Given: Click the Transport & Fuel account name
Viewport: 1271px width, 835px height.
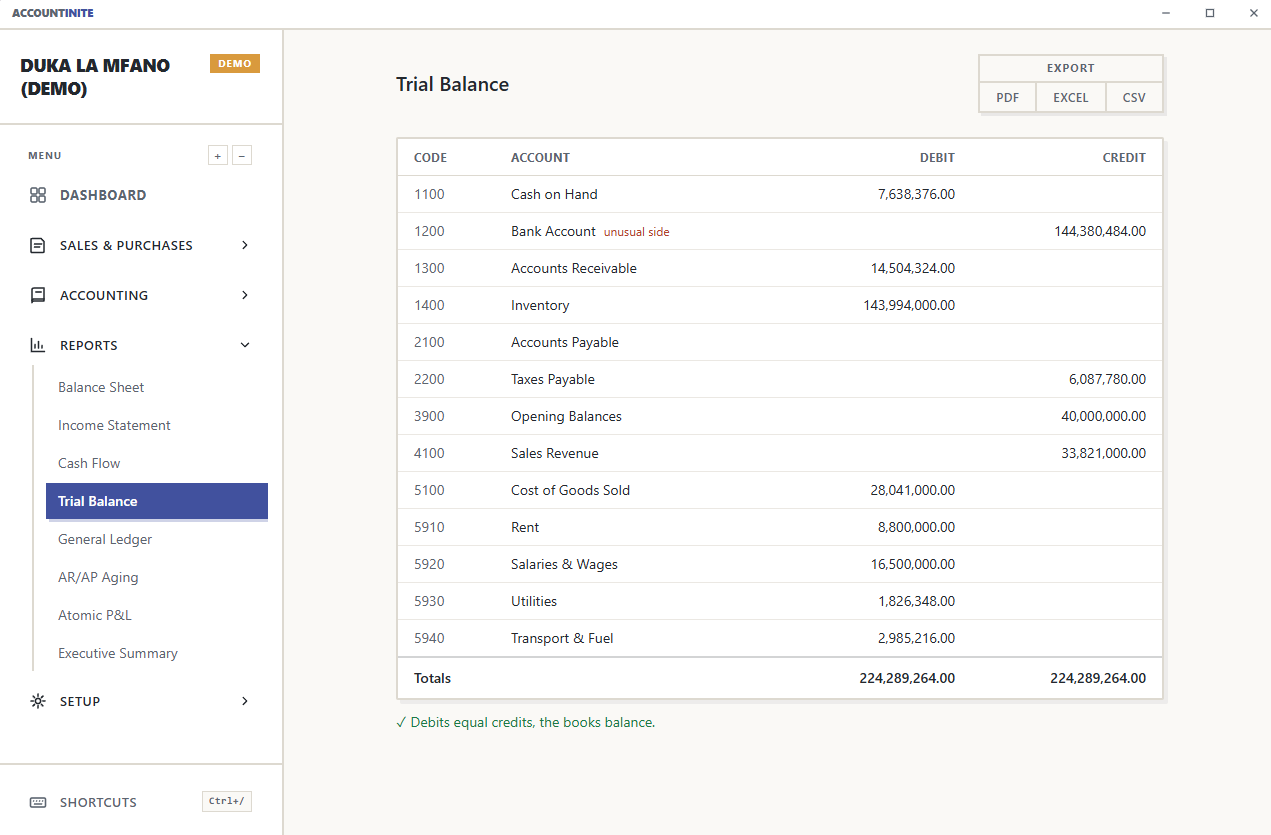Looking at the screenshot, I should 562,638.
